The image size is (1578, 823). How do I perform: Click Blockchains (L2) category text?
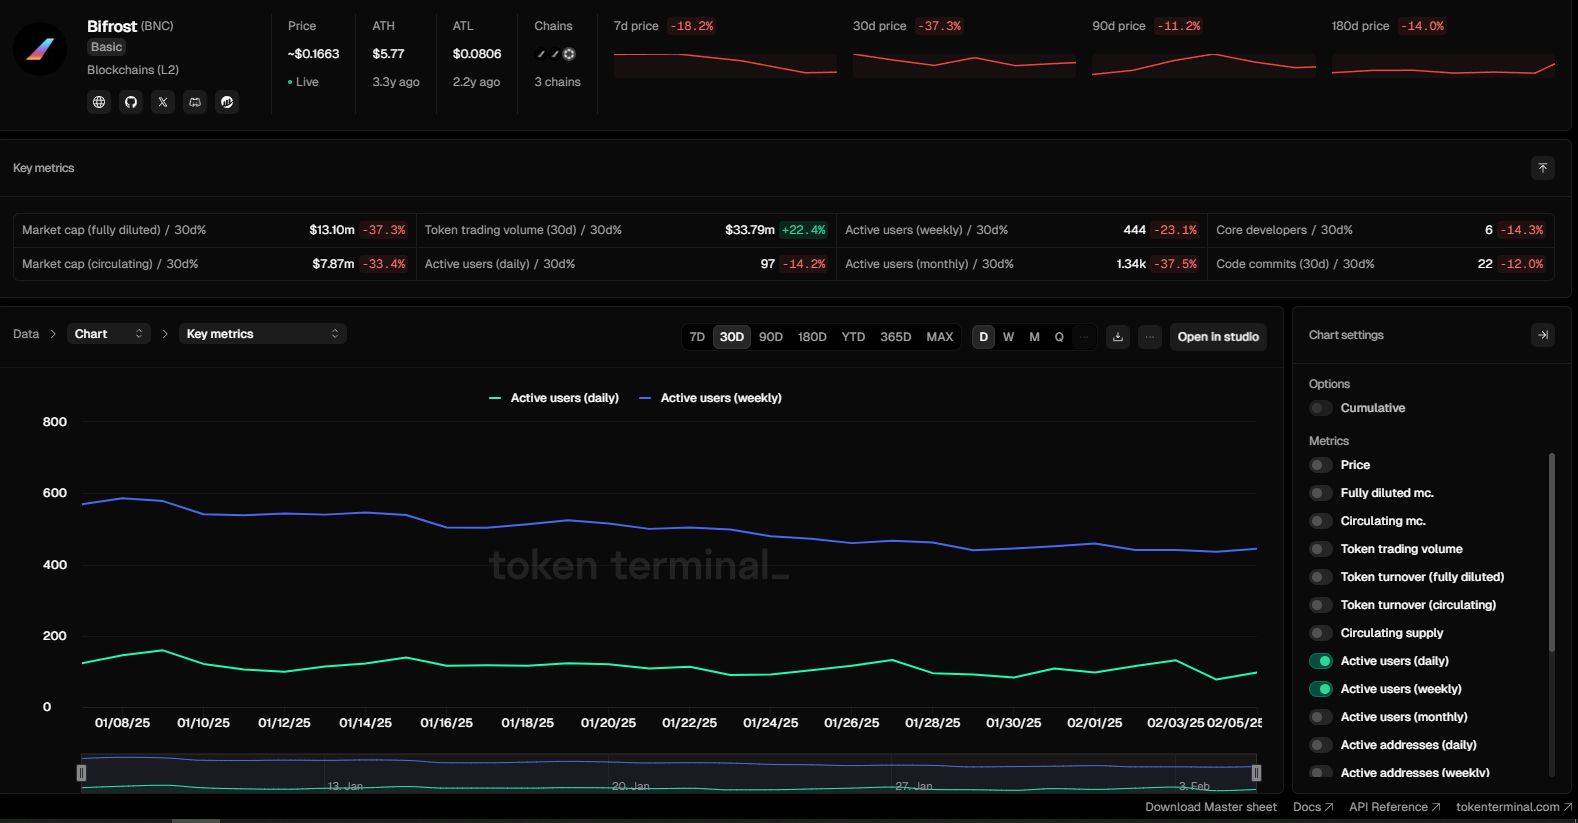click(133, 70)
